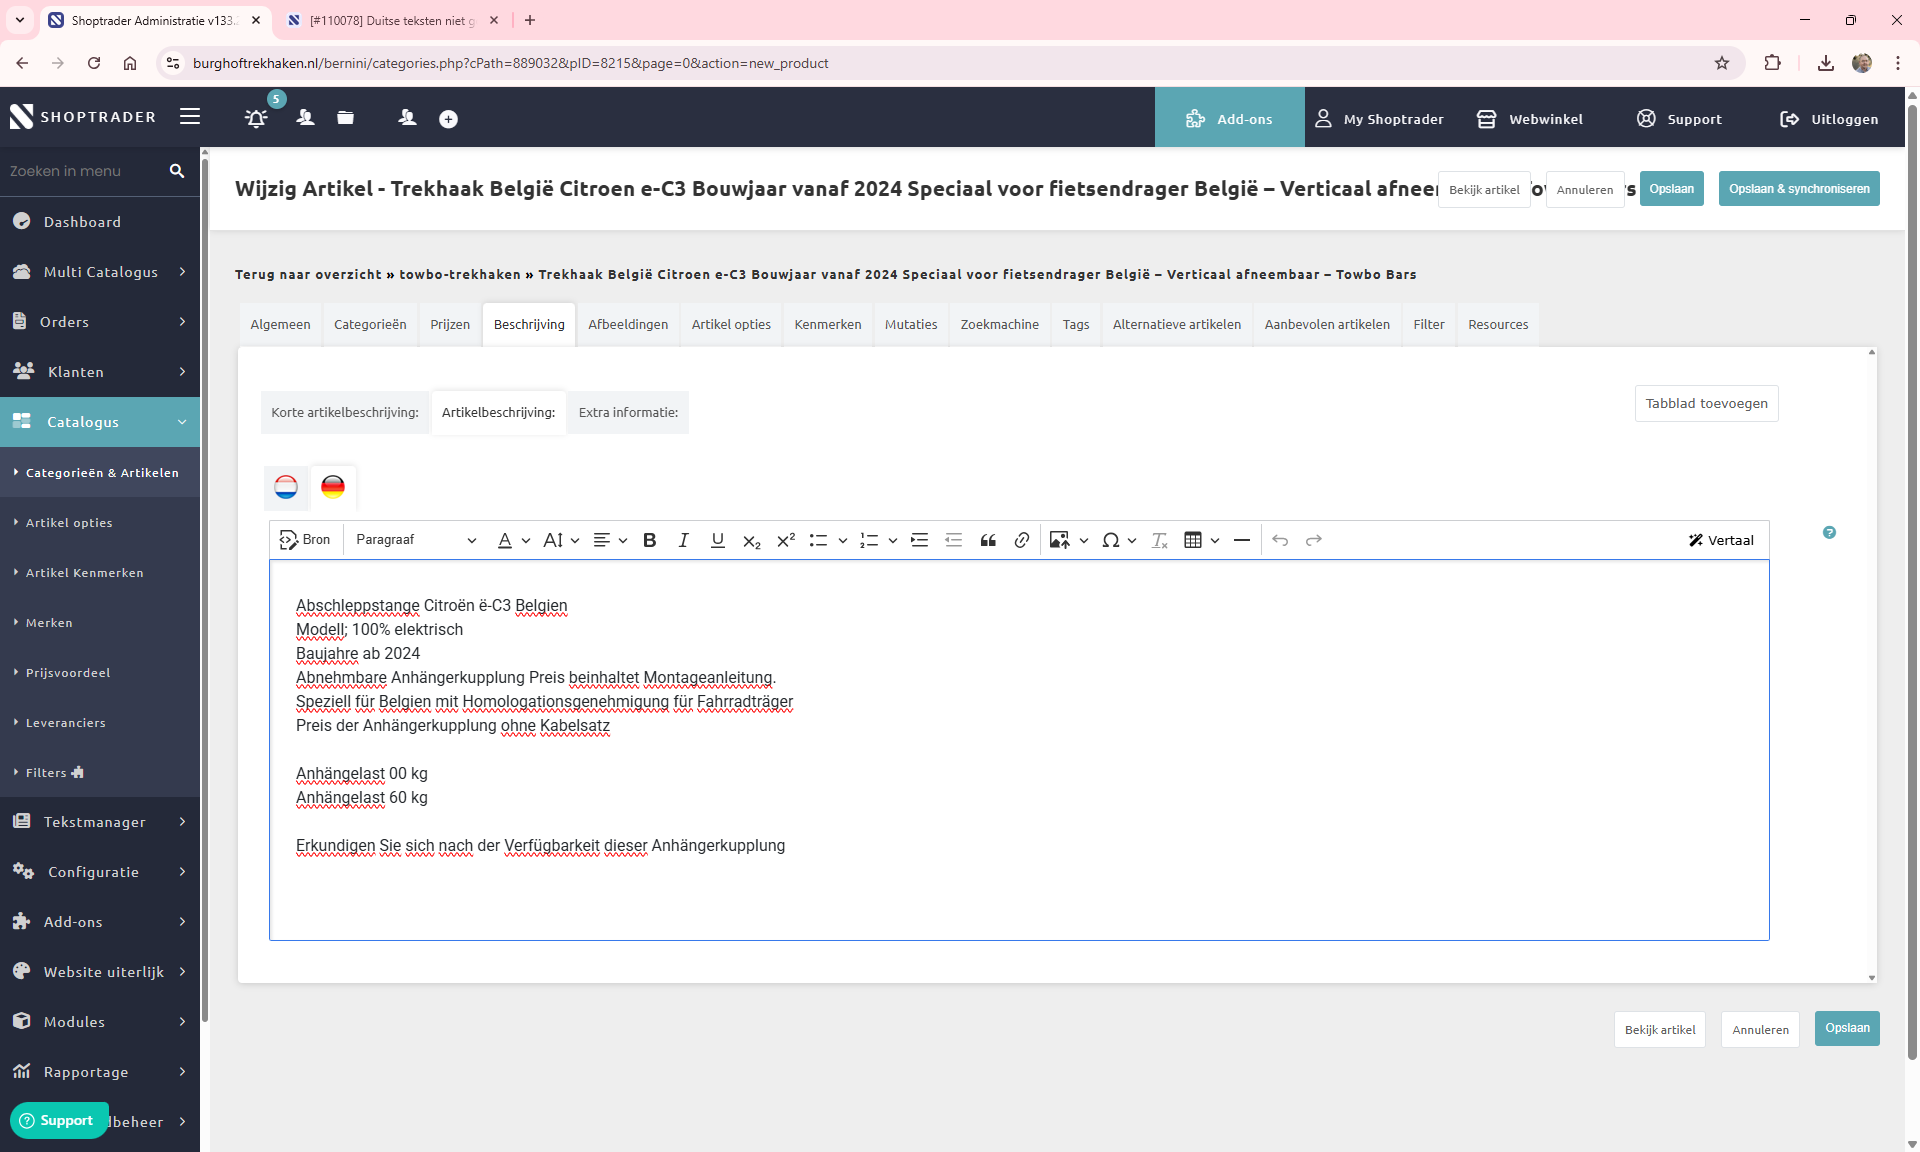The height and width of the screenshot is (1152, 1920).
Task: Switch to German language flag
Action: 333,487
